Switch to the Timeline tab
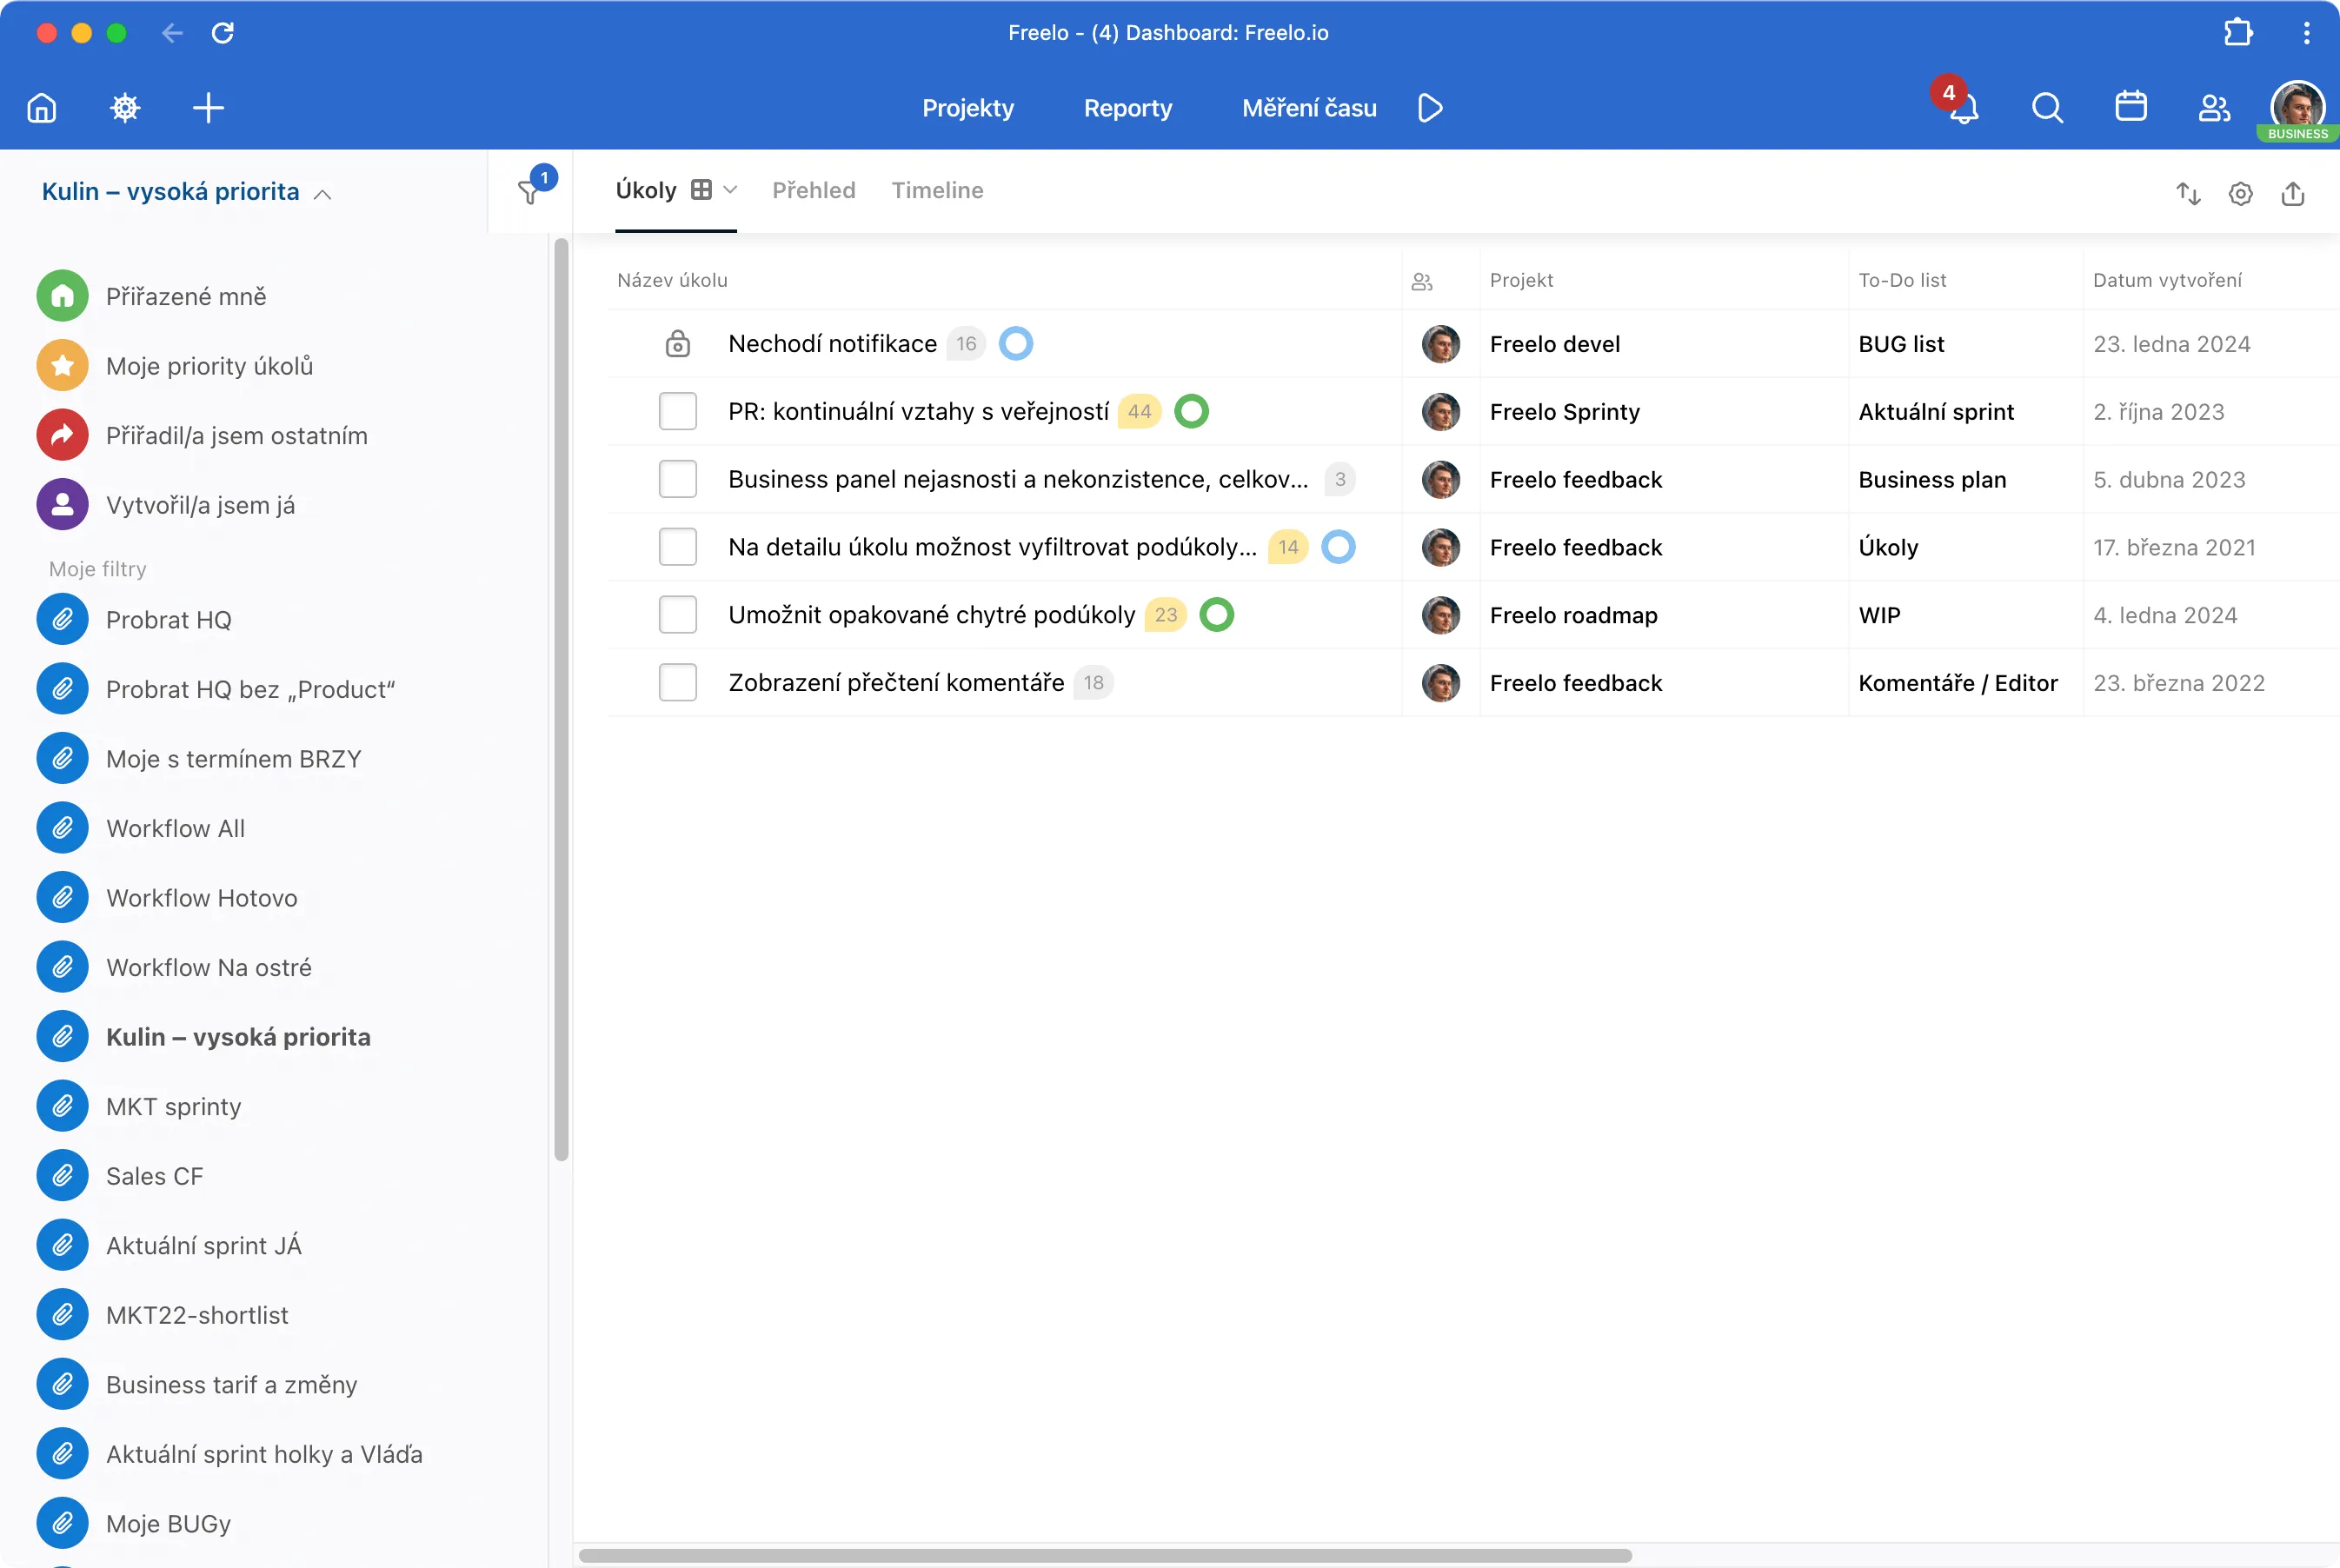Image resolution: width=2340 pixels, height=1568 pixels. 937,190
